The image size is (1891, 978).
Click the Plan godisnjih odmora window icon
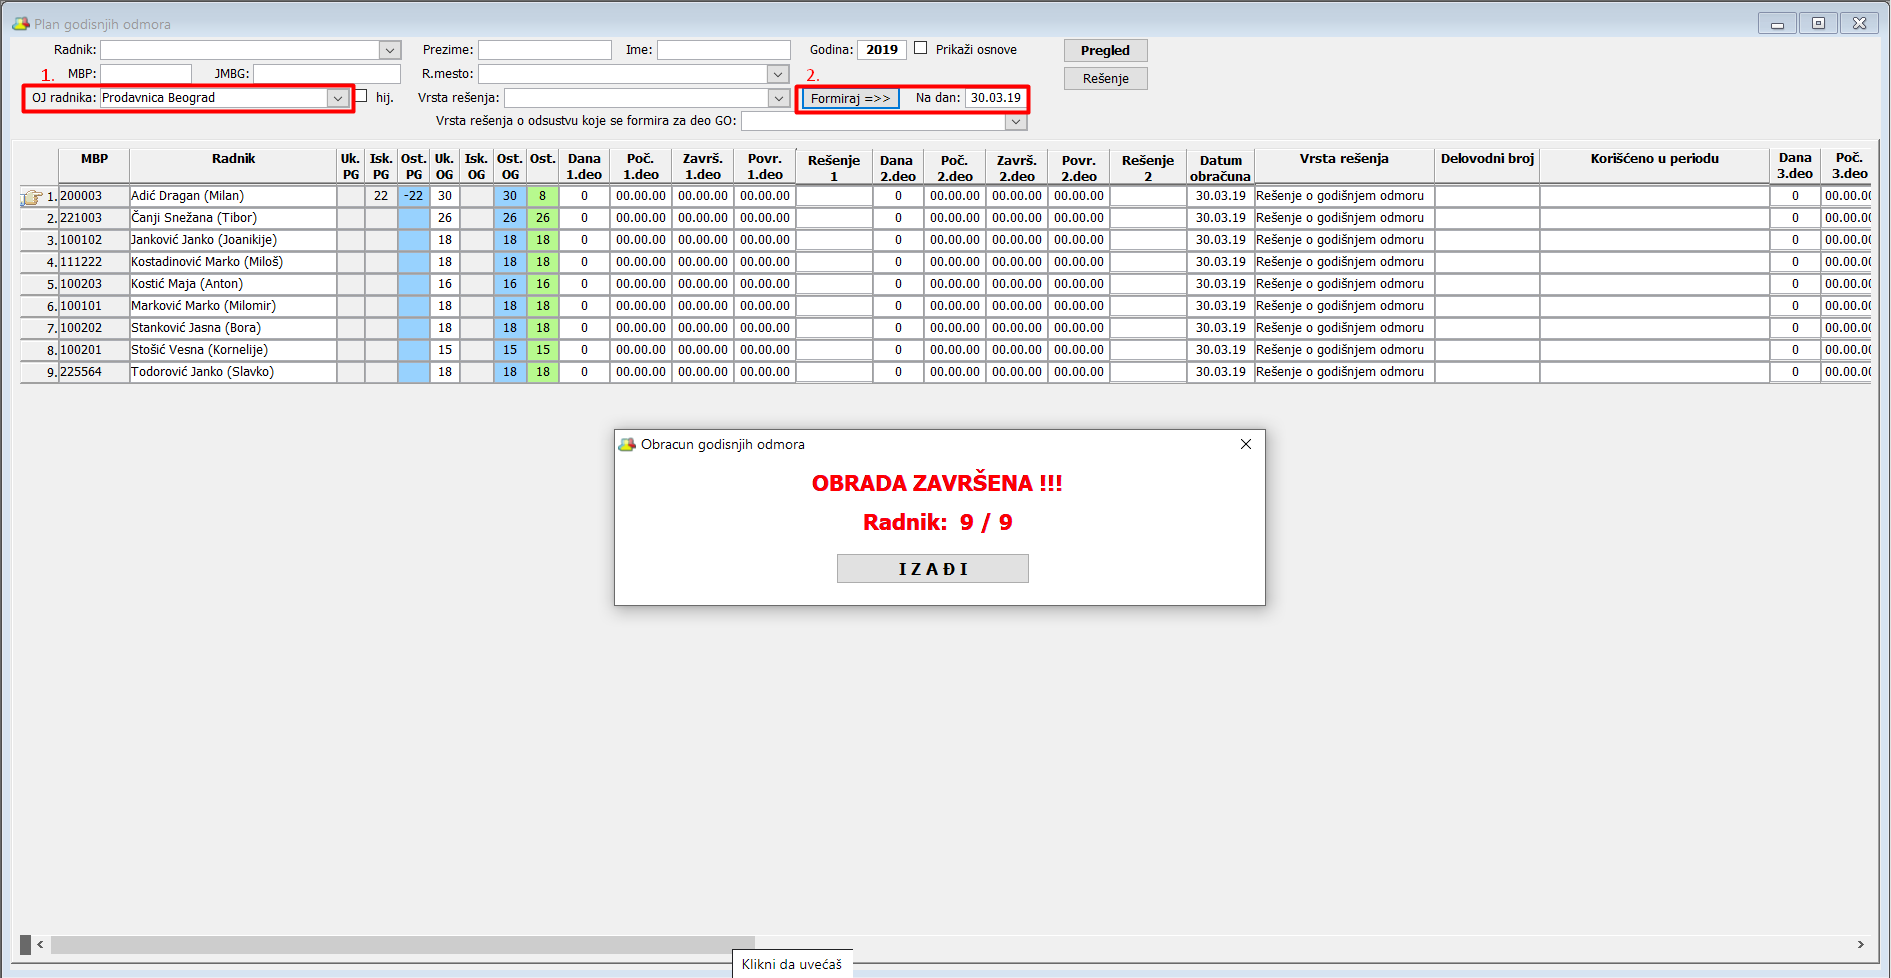pos(20,23)
